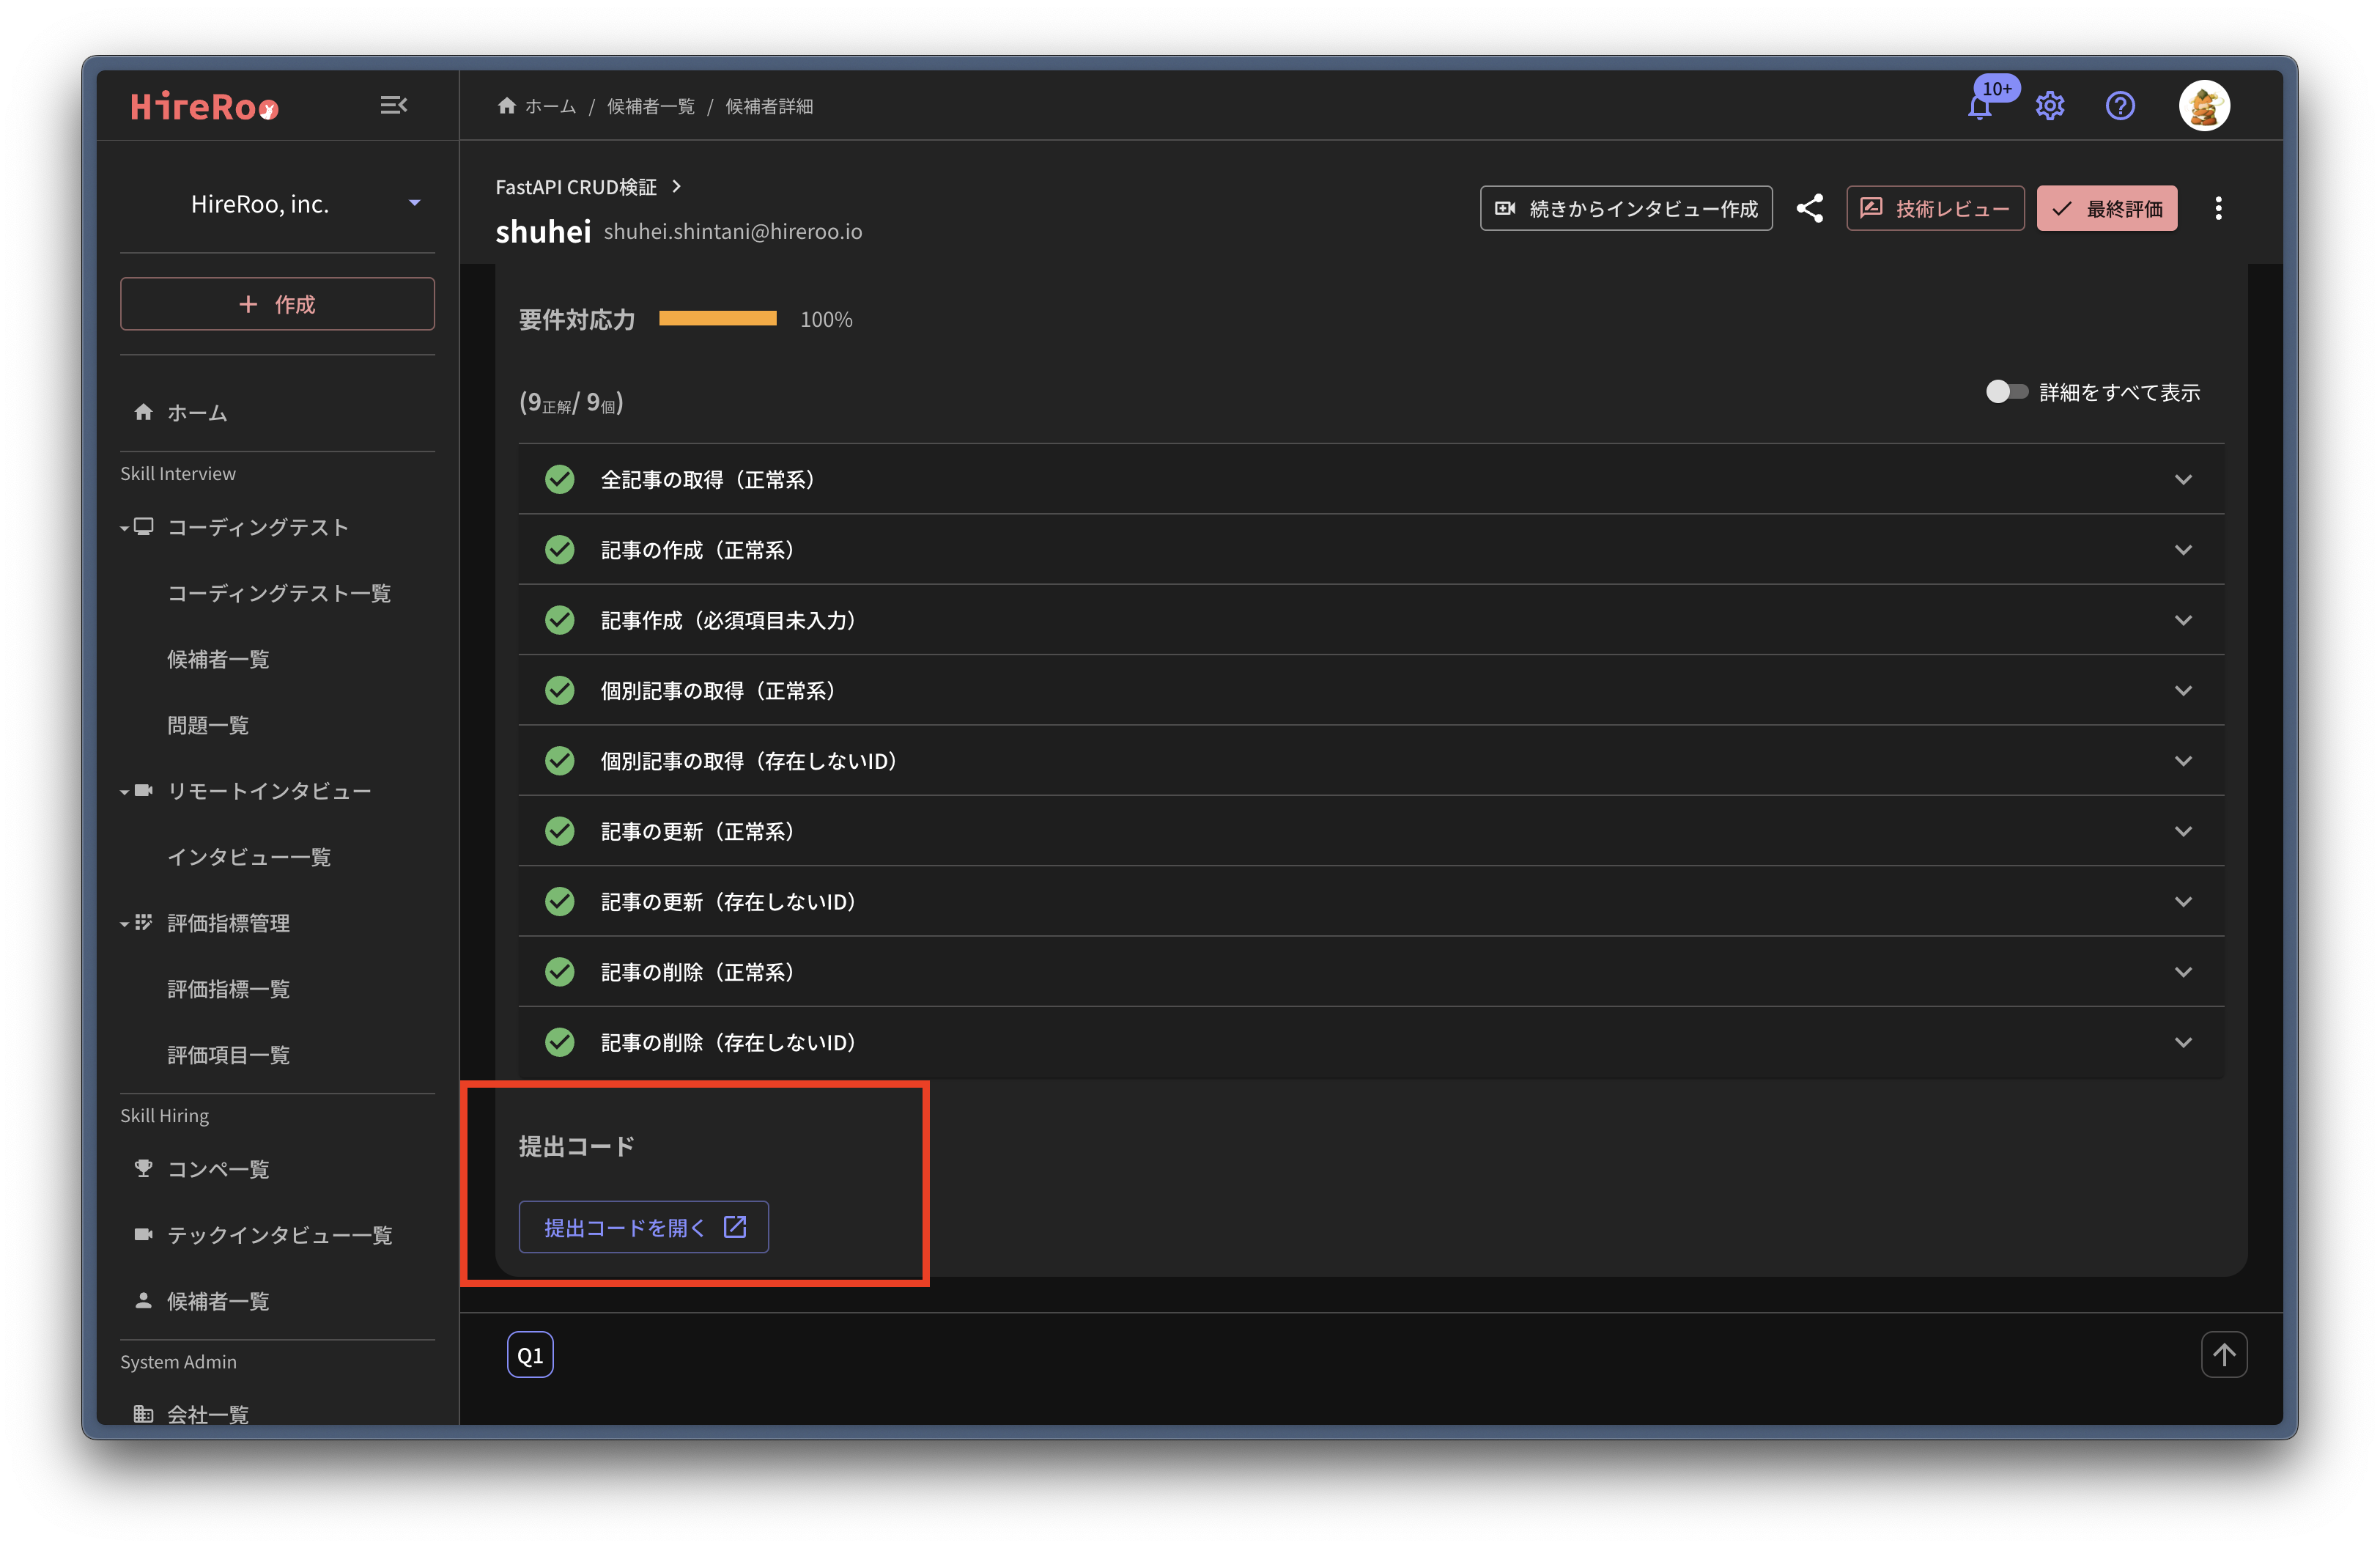The height and width of the screenshot is (1548, 2380).
Task: Click the 最終評価 button
Action: (2106, 208)
